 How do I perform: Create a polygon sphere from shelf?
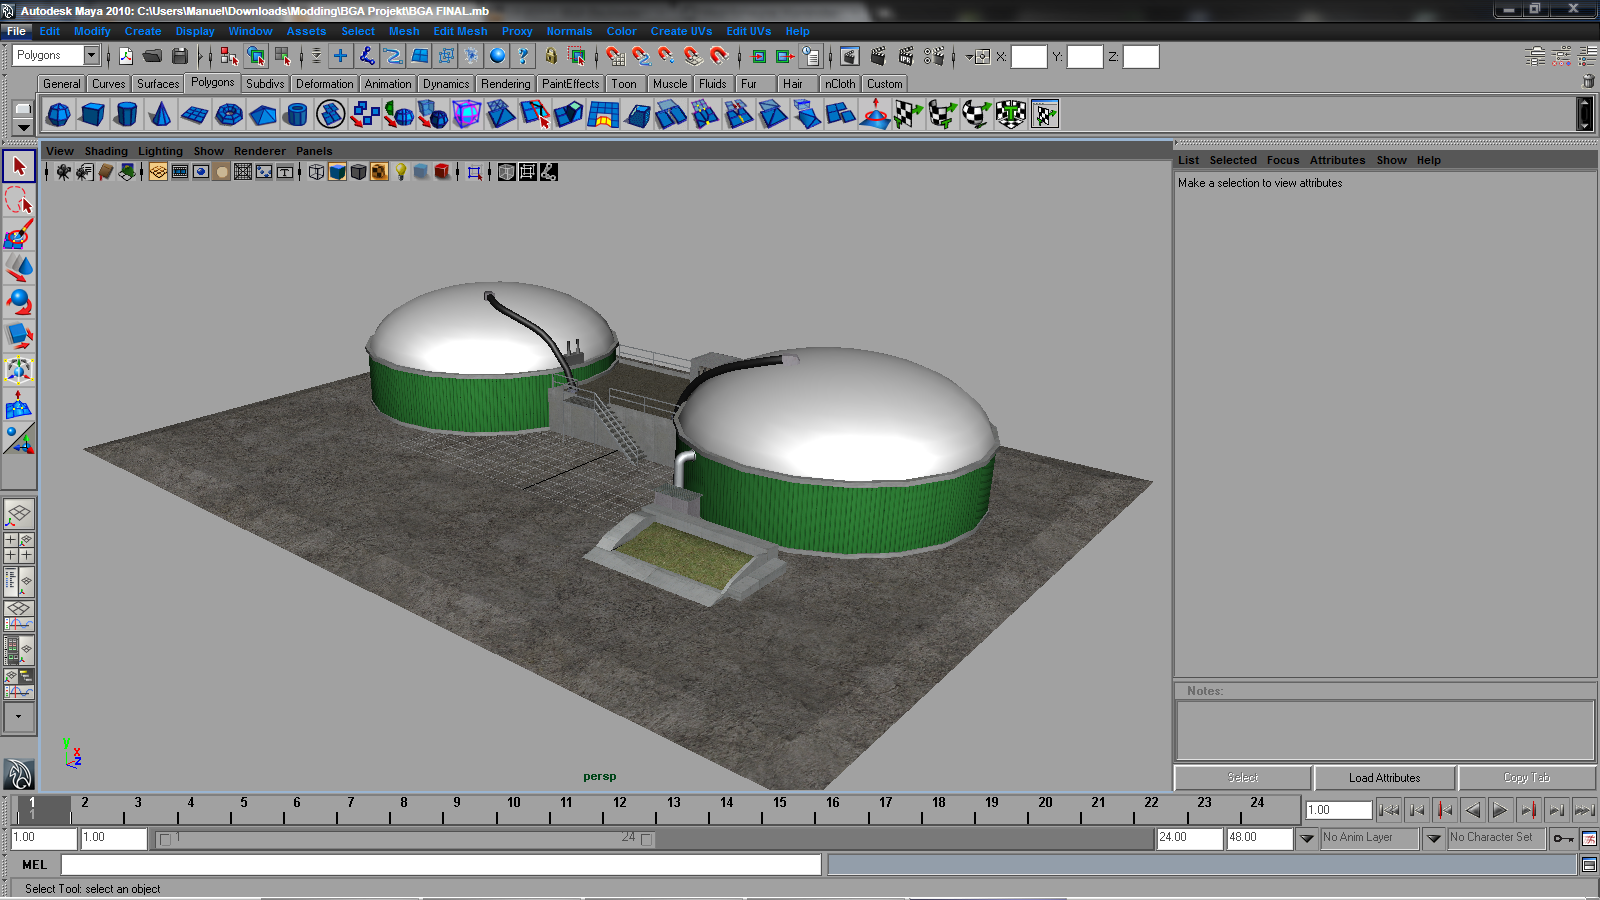click(x=58, y=115)
